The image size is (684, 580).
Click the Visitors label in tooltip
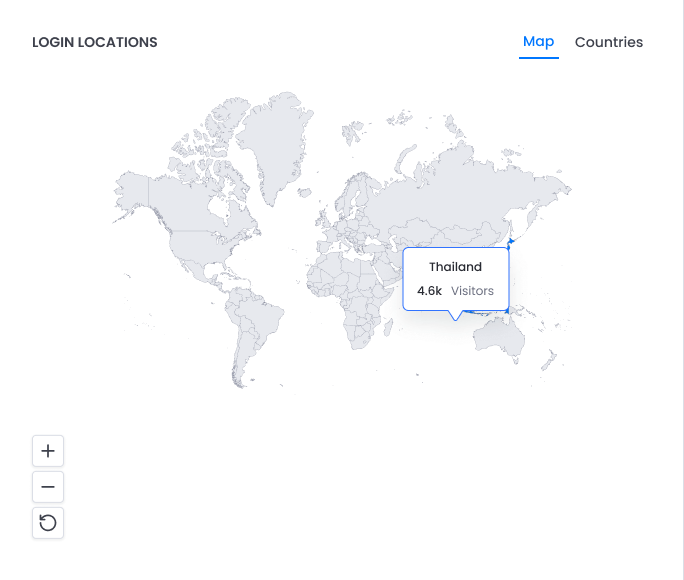point(472,291)
